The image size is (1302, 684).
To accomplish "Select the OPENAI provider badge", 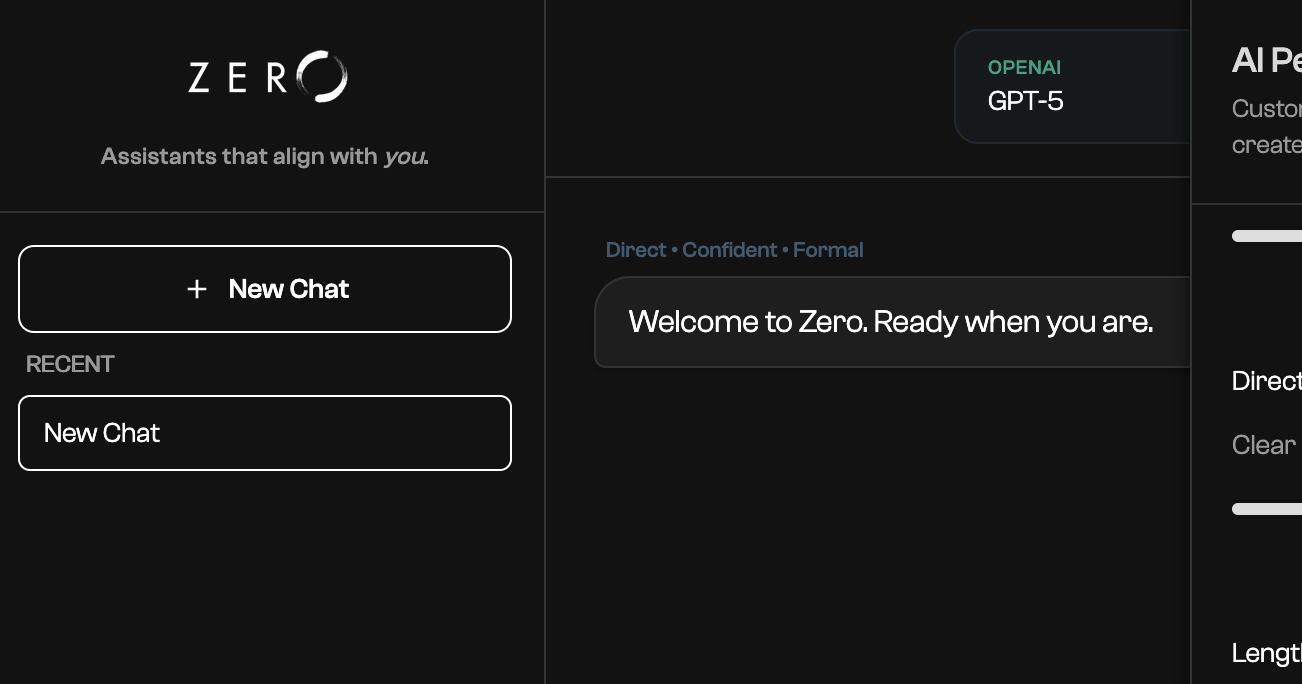I will [1023, 69].
